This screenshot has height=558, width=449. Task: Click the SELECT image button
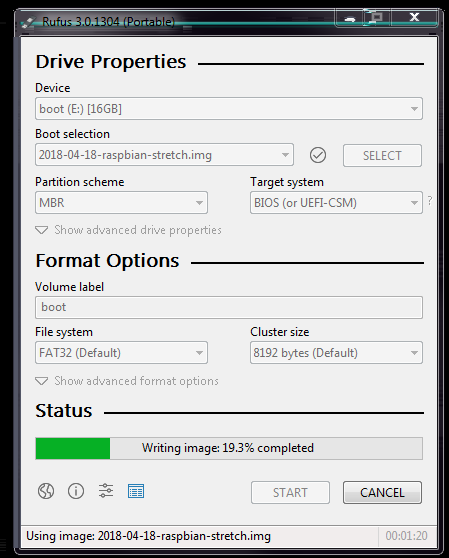tap(382, 156)
